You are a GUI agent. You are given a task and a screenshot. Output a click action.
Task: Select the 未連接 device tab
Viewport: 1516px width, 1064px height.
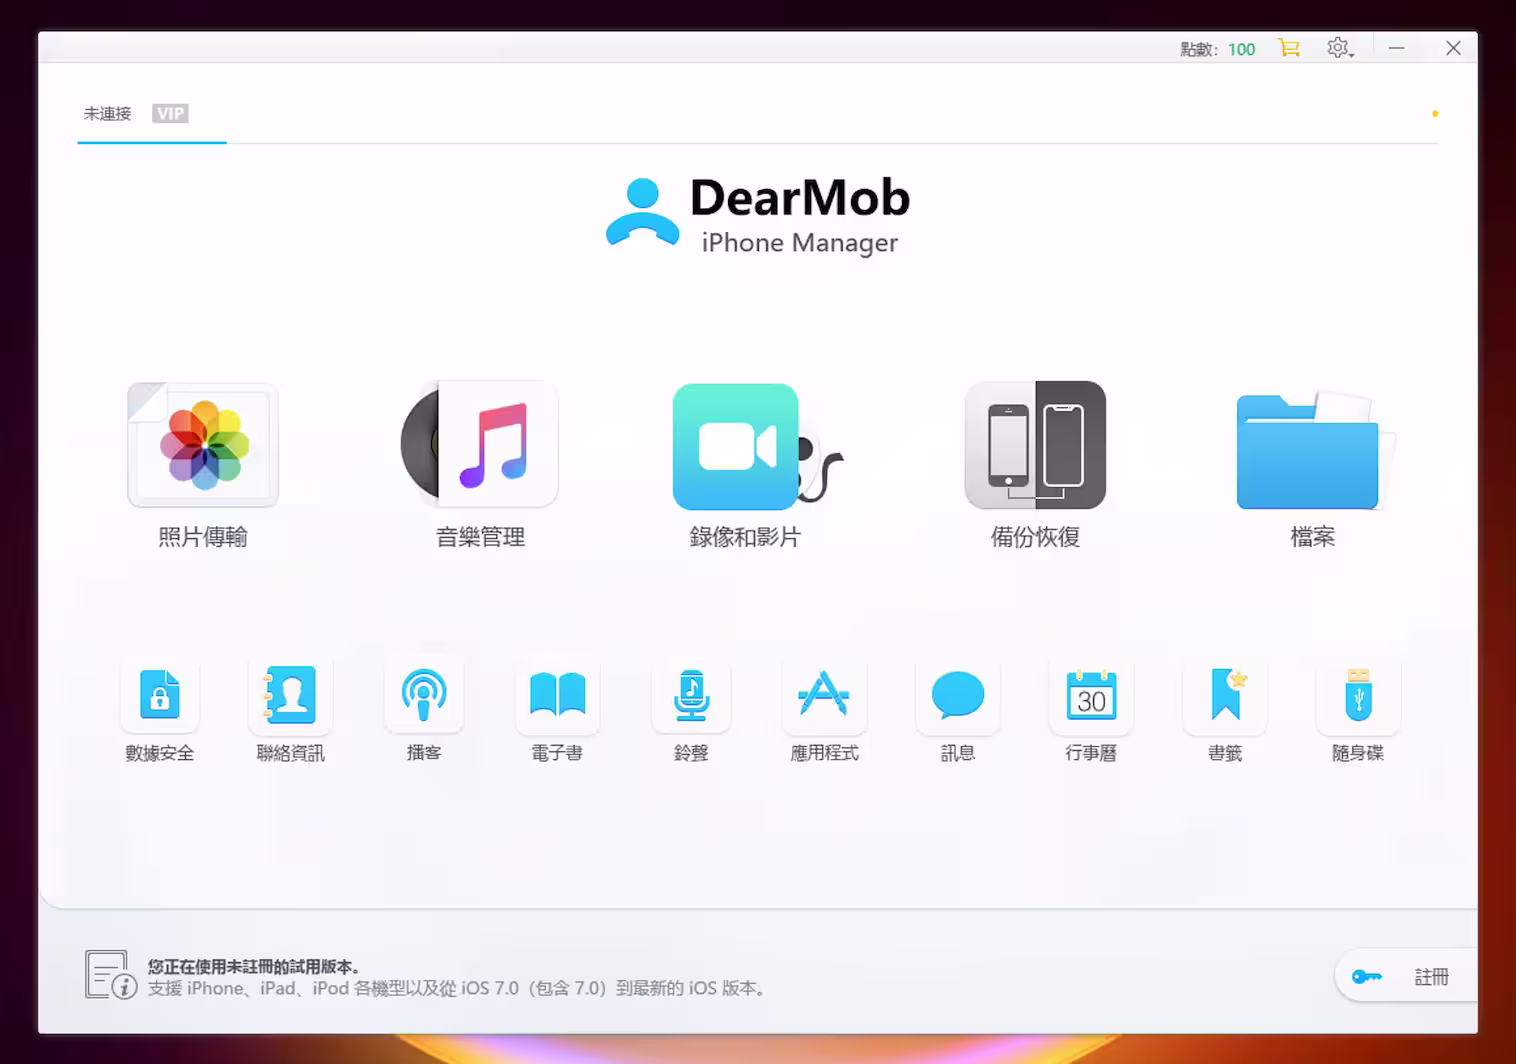[107, 114]
